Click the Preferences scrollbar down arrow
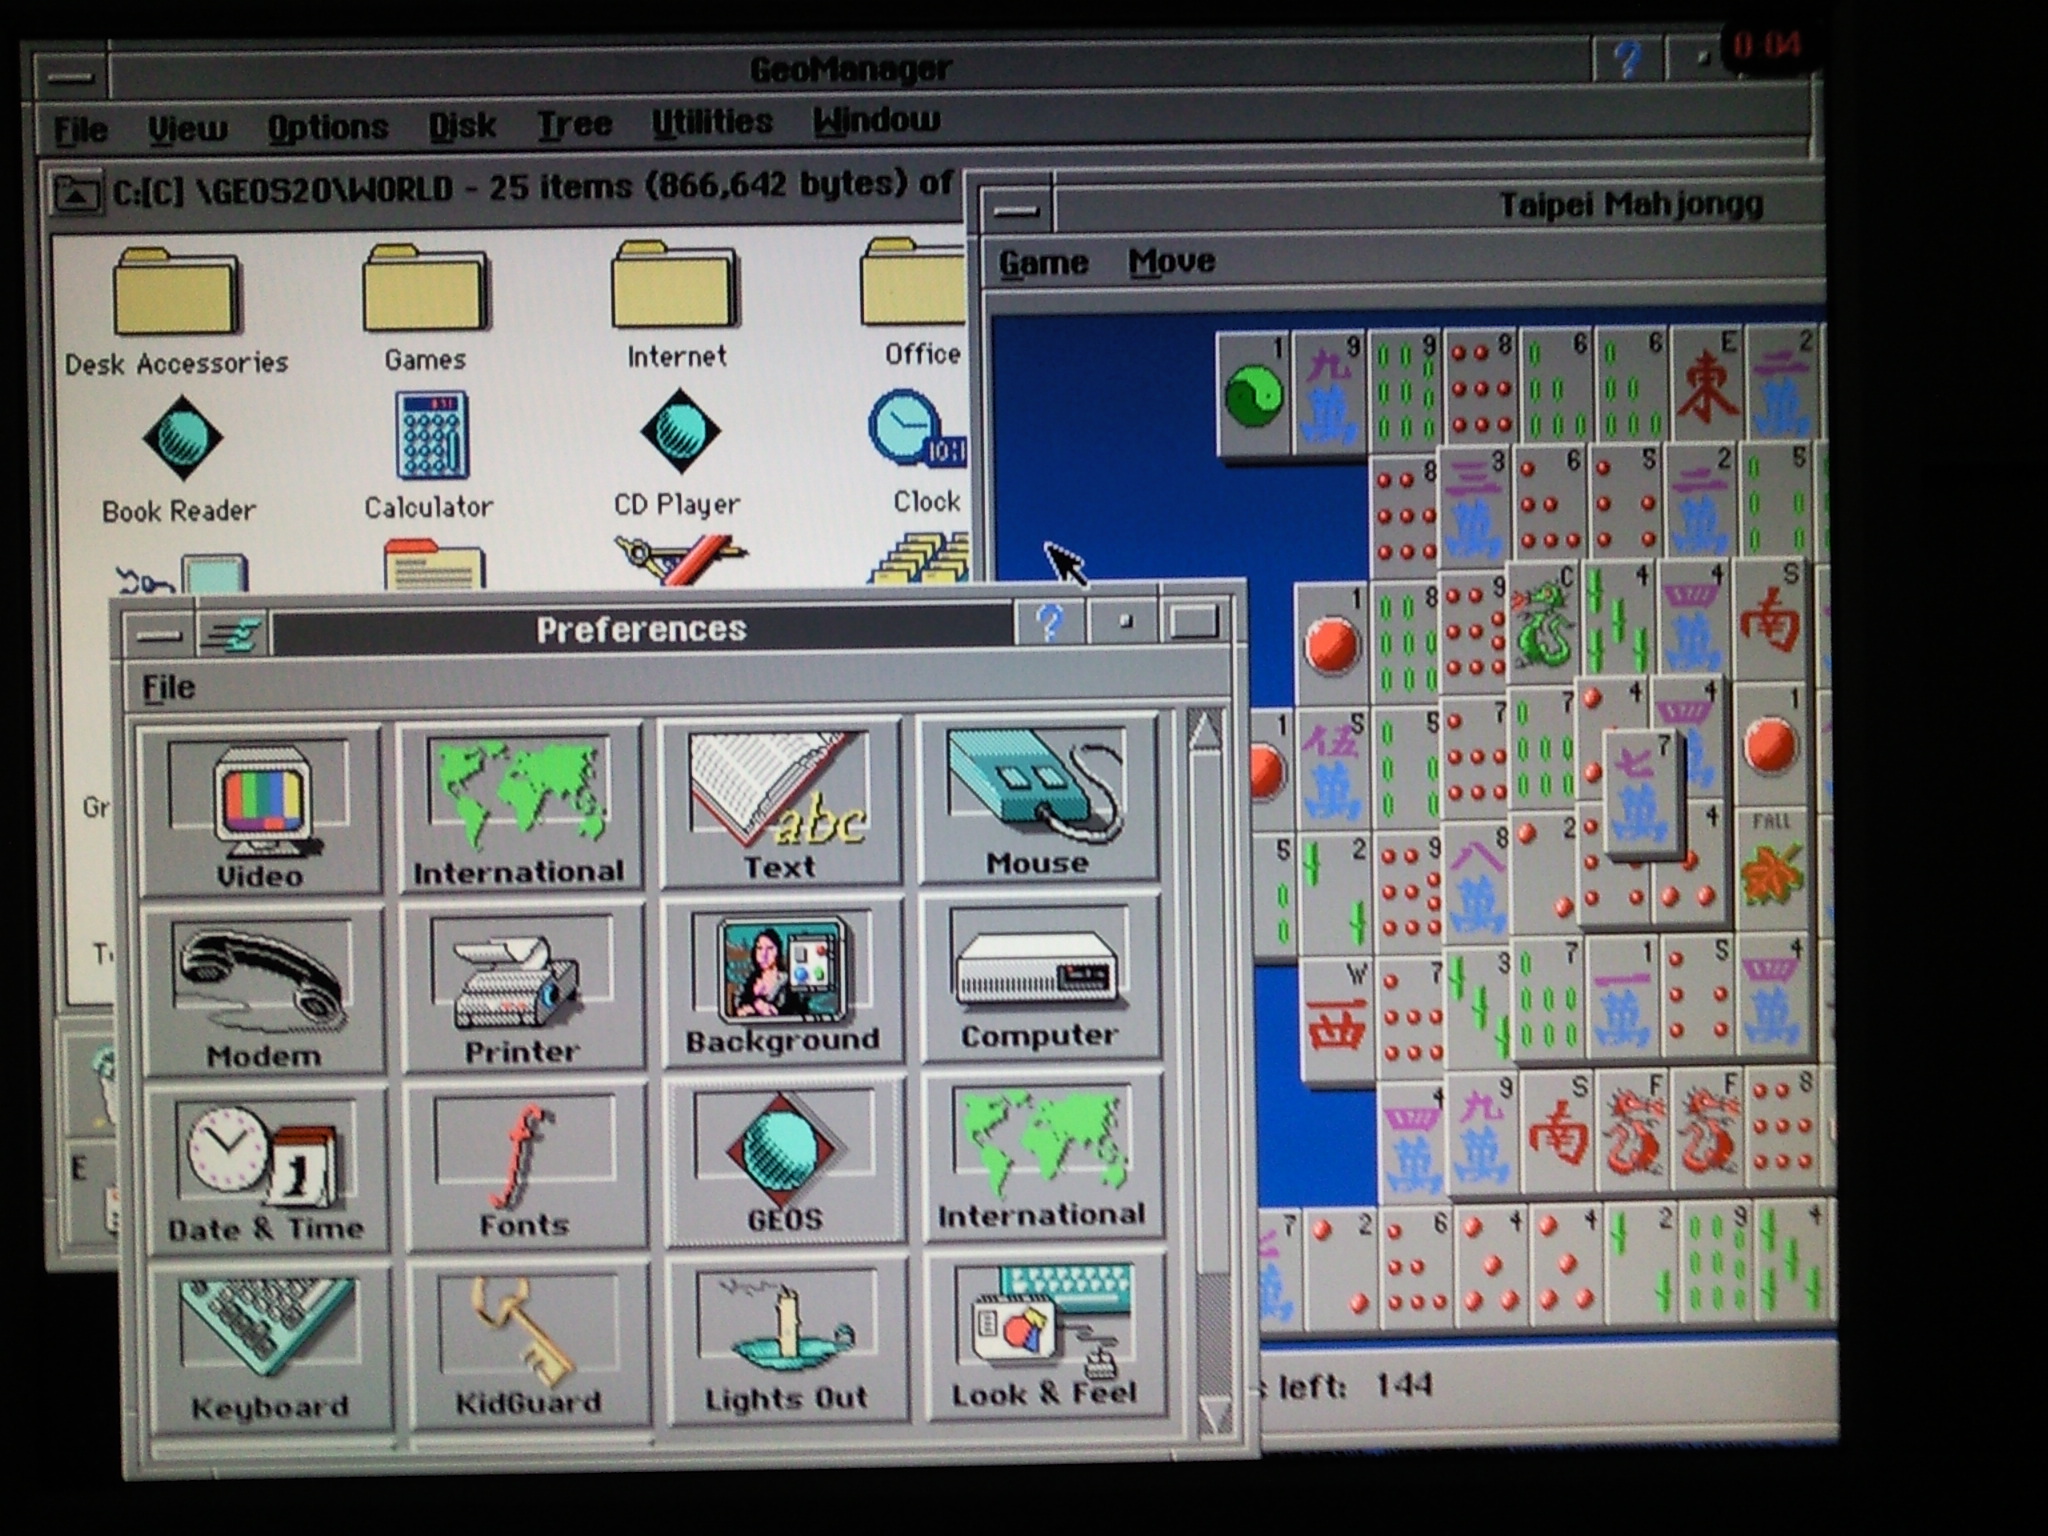2048x1536 pixels. coord(1212,1411)
